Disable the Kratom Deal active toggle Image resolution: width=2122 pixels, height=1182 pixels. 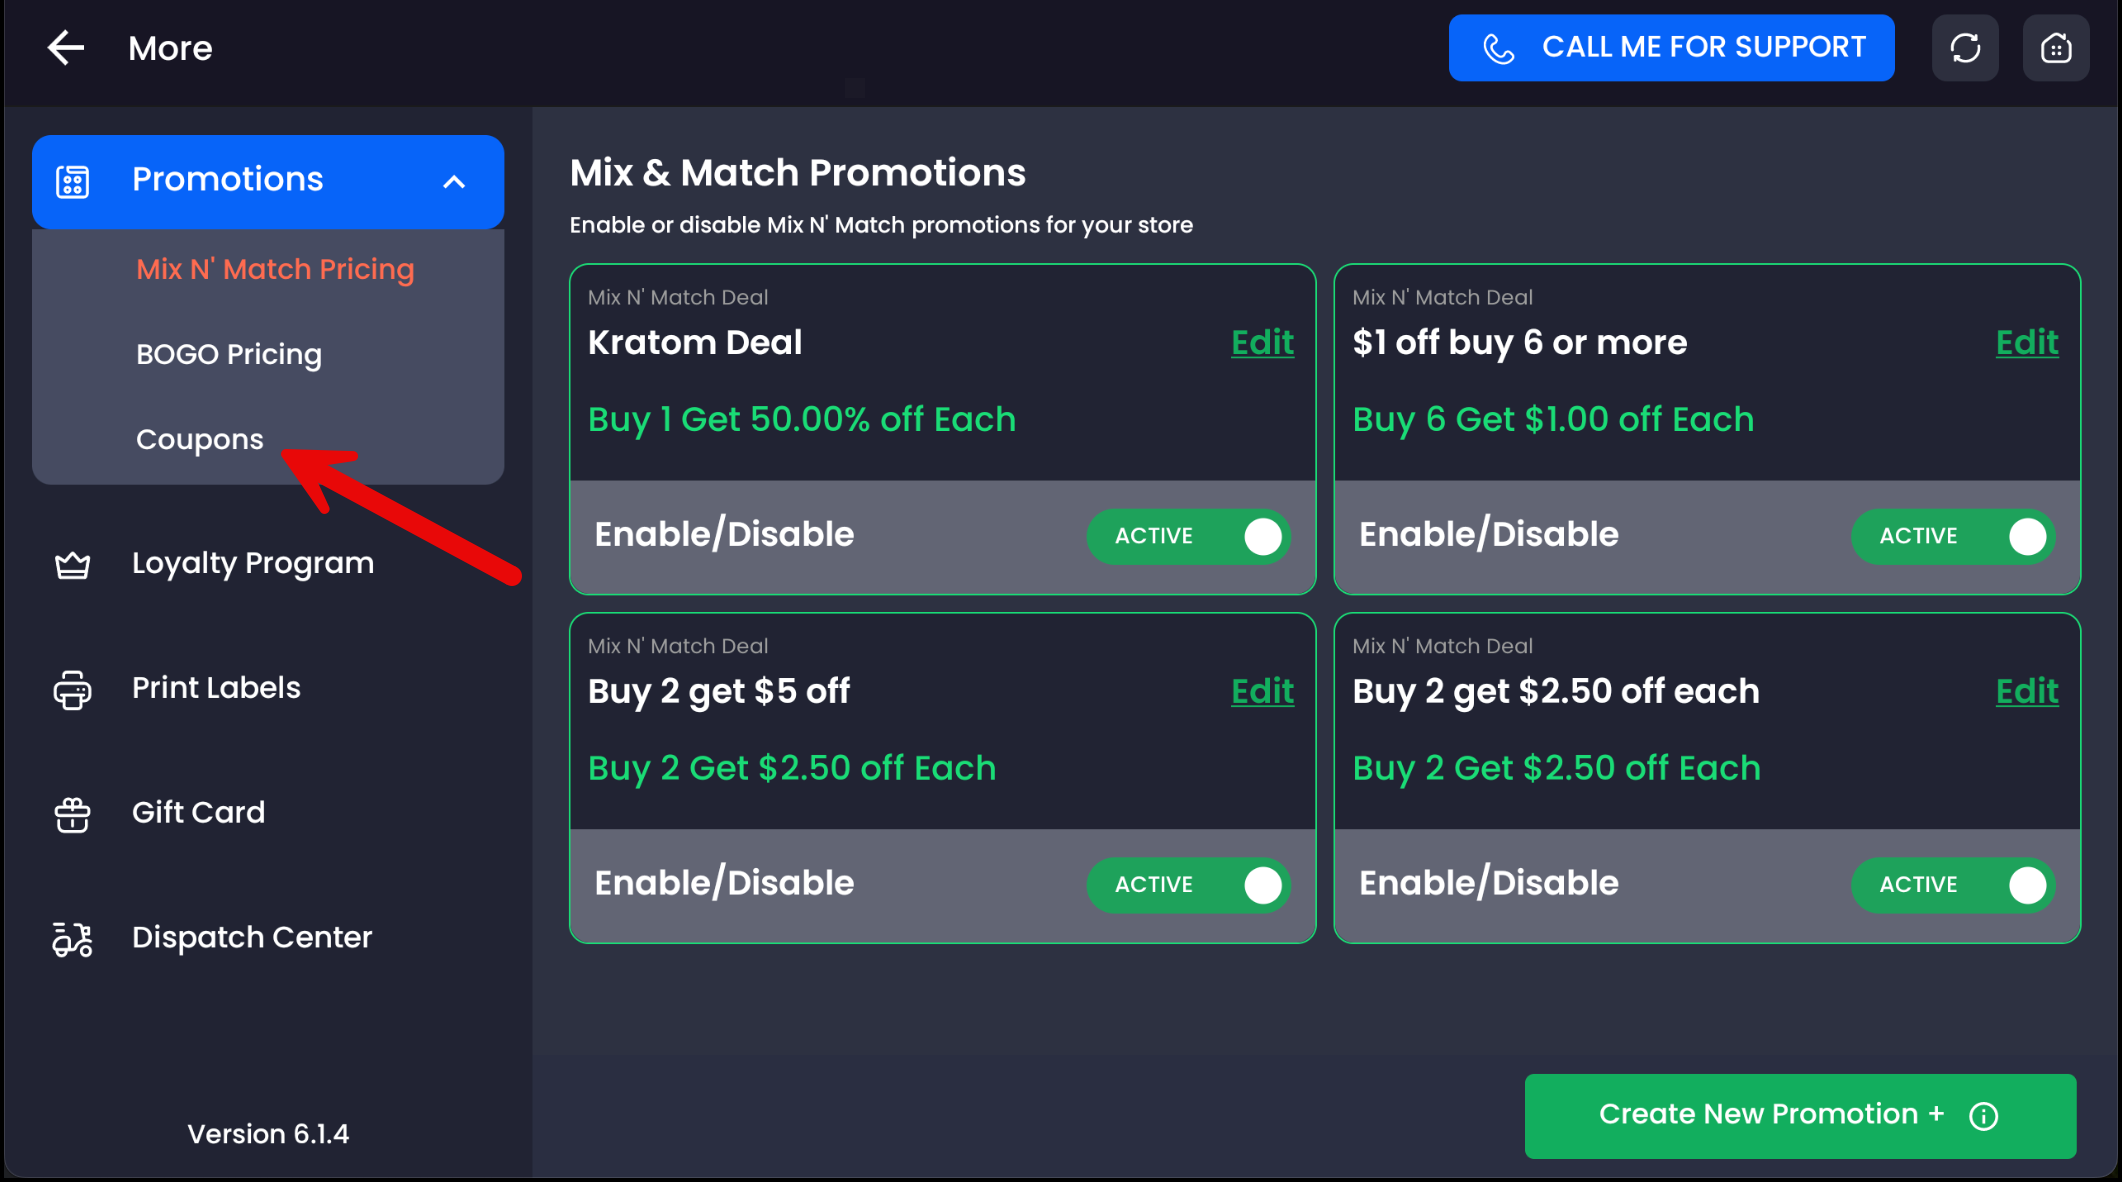click(1188, 537)
